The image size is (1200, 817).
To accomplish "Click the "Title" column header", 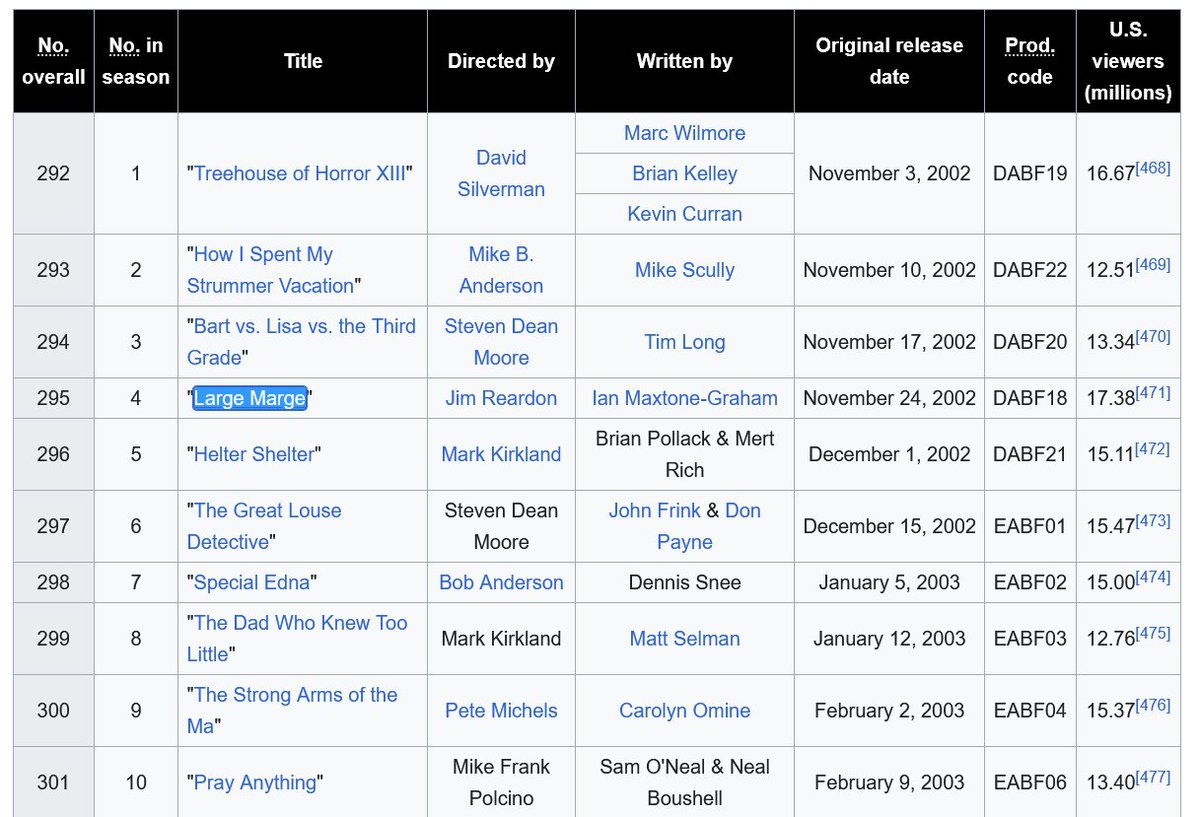I will (x=303, y=61).
